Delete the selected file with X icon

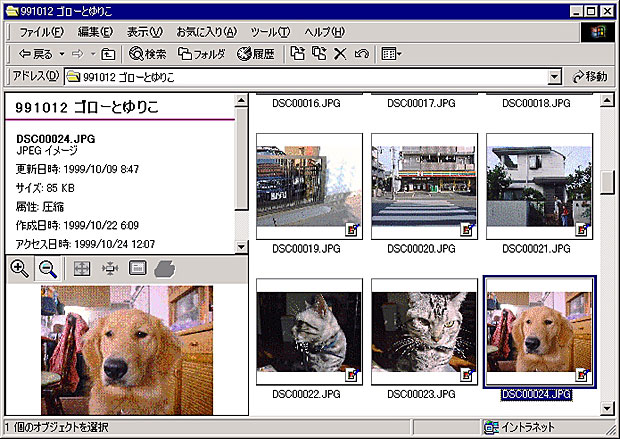pyautogui.click(x=340, y=54)
